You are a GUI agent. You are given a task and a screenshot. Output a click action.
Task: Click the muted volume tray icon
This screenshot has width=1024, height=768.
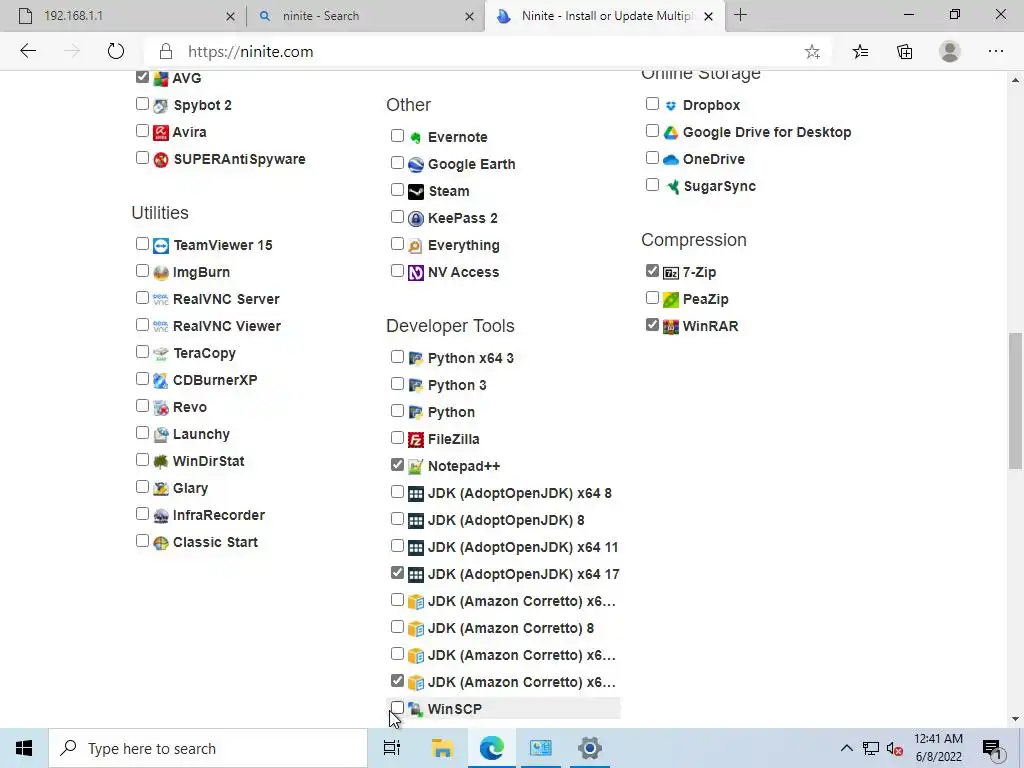coord(895,749)
